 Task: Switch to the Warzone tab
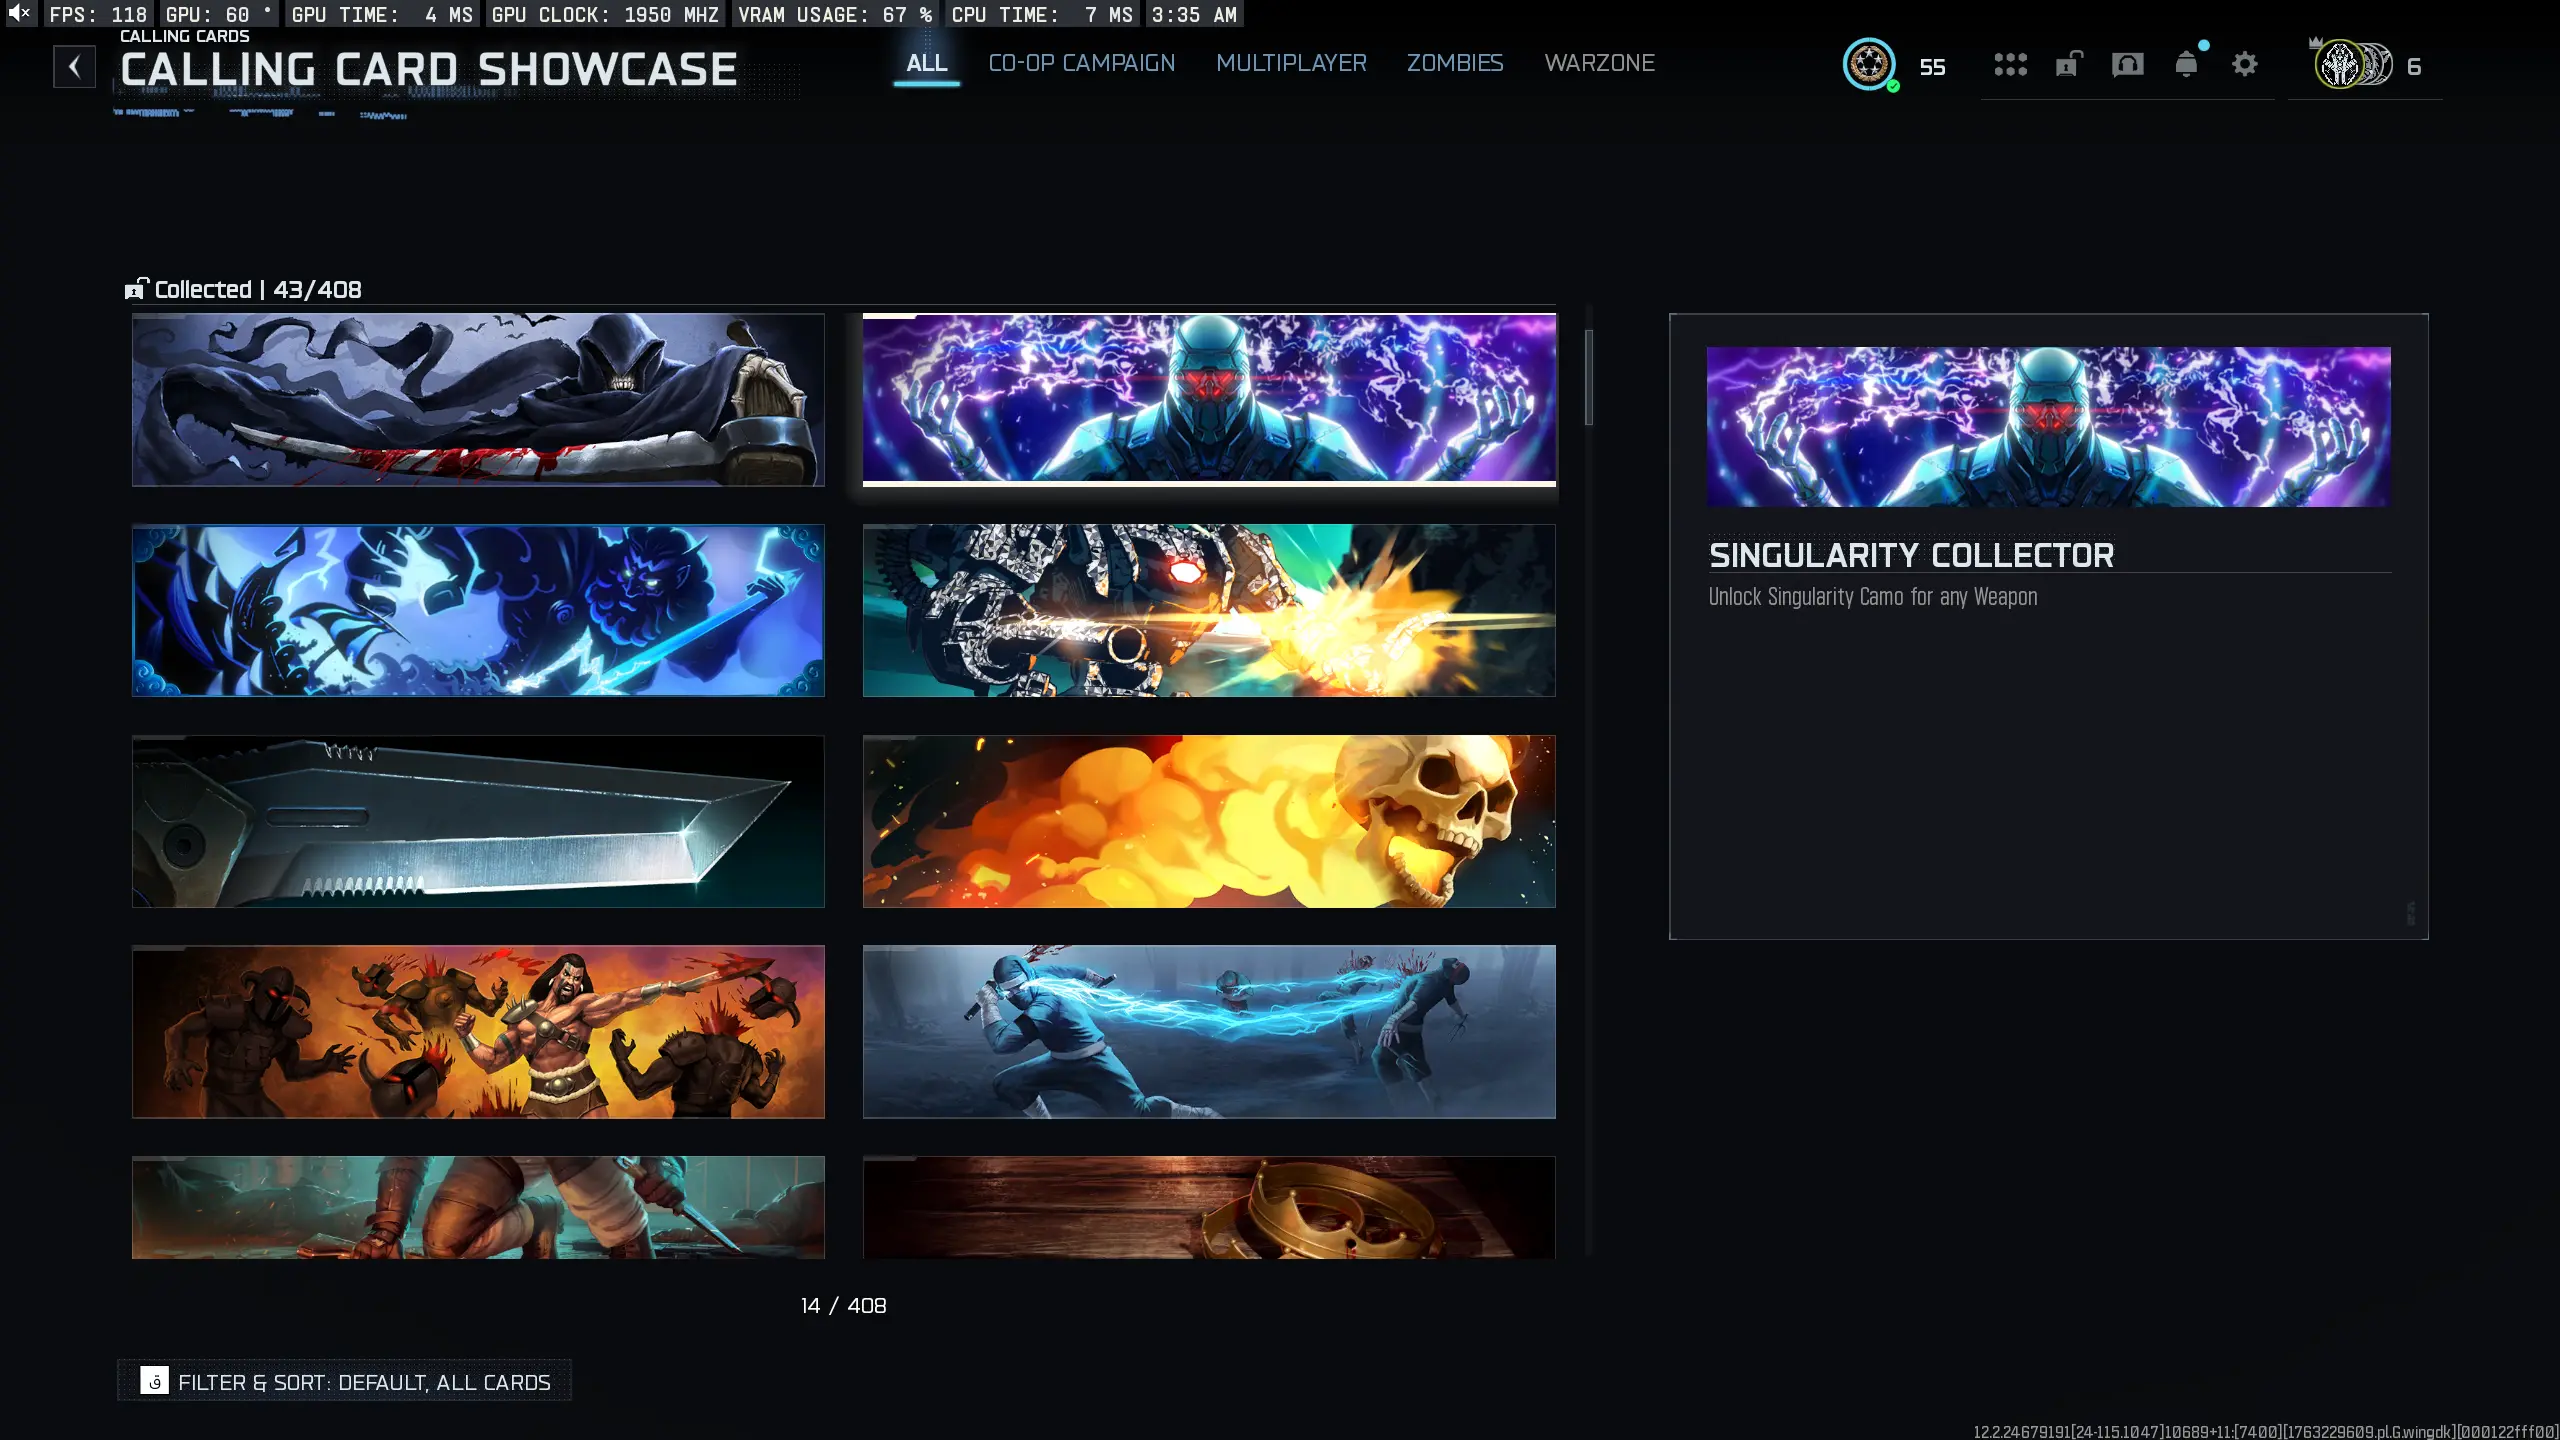click(1599, 63)
